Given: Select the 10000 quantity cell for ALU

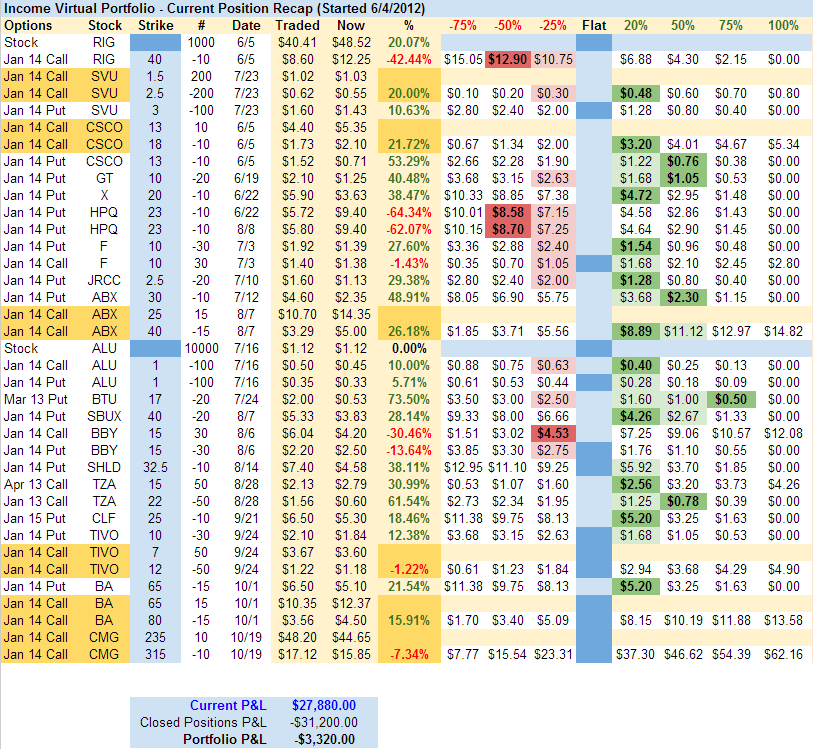Looking at the screenshot, I should pos(201,348).
